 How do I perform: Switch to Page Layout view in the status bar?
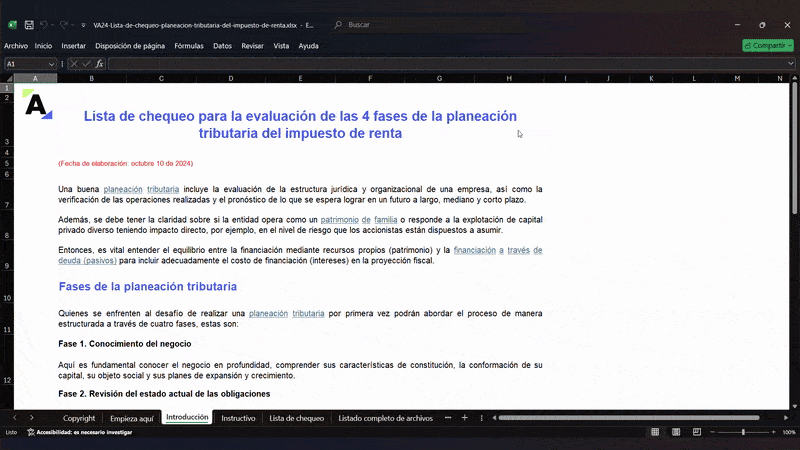[675, 432]
